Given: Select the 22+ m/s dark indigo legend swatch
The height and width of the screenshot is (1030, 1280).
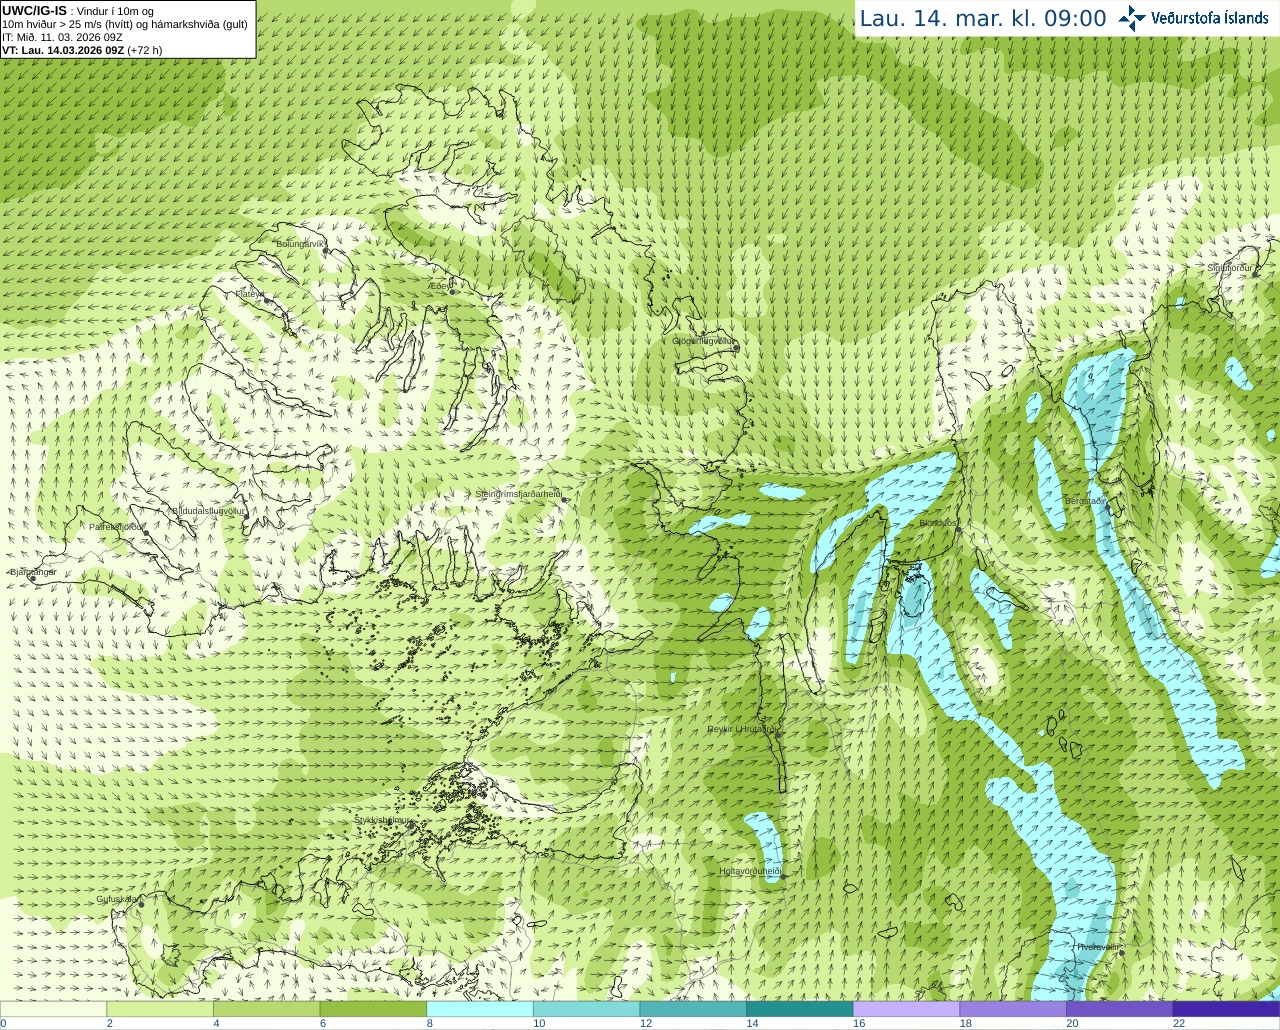Looking at the screenshot, I should [x=1226, y=1008].
